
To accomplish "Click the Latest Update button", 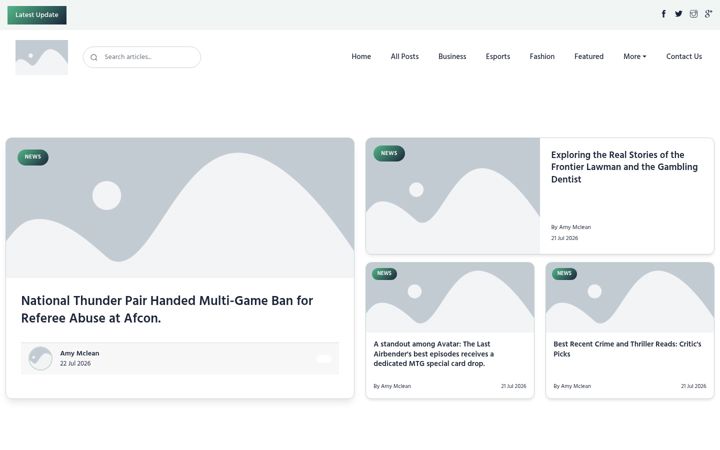I will point(37,15).
